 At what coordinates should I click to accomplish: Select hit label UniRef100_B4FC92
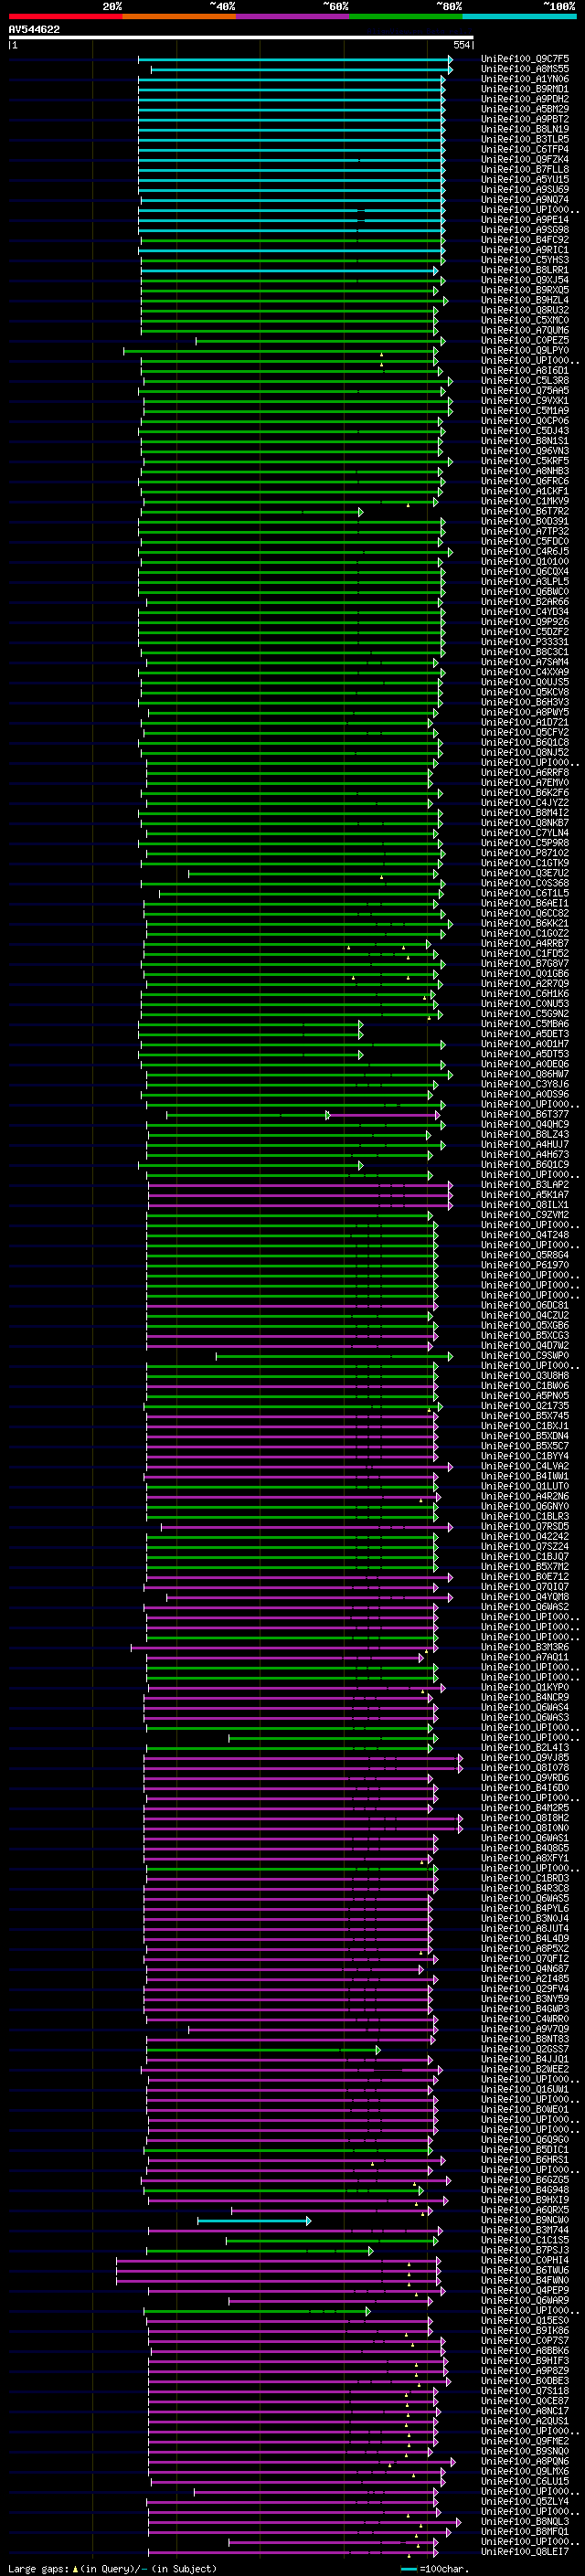point(525,240)
